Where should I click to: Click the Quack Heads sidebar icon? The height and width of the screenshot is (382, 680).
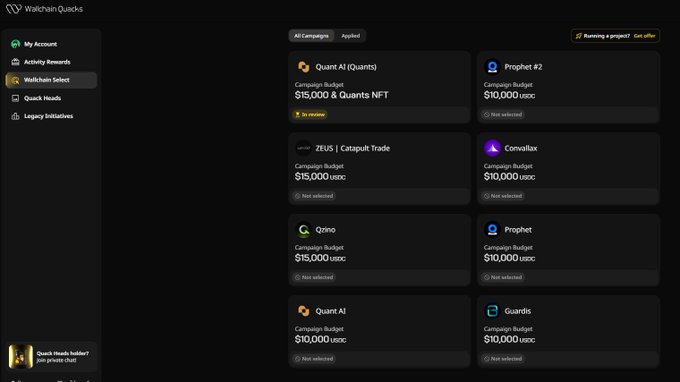pos(16,98)
